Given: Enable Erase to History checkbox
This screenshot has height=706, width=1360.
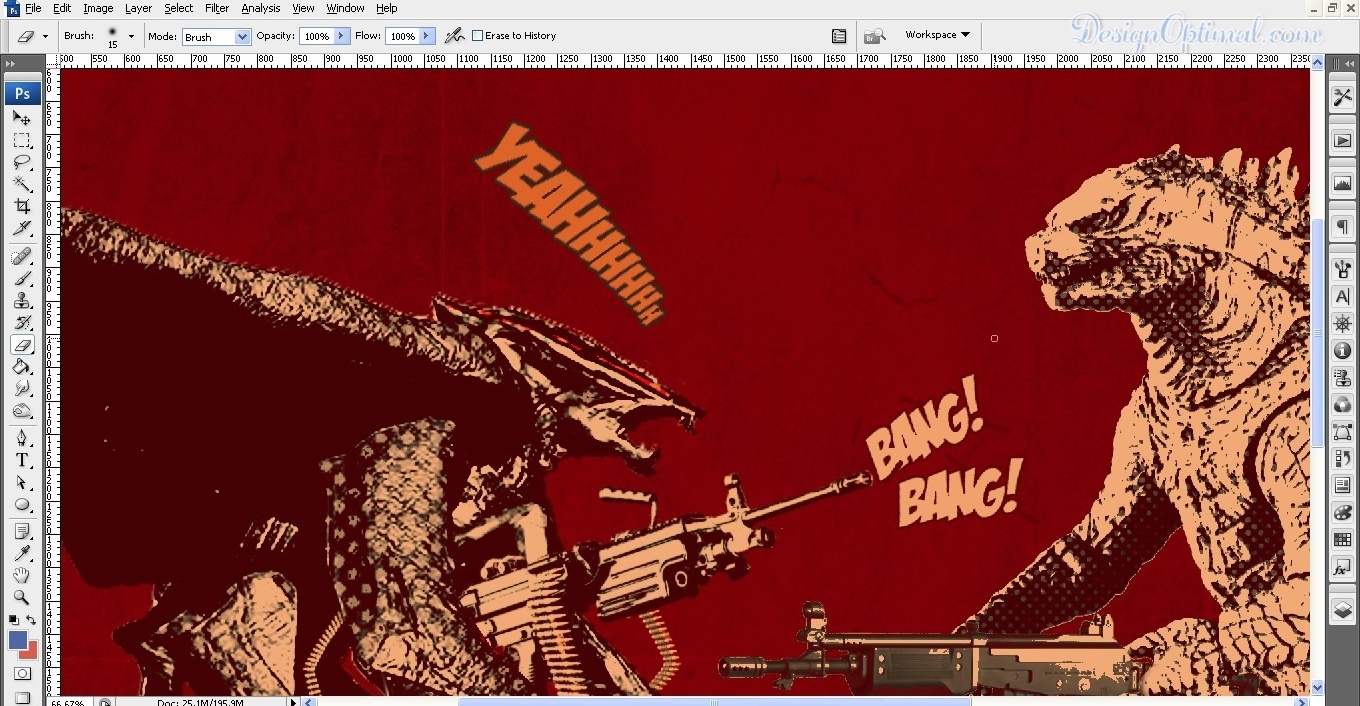Looking at the screenshot, I should point(477,36).
